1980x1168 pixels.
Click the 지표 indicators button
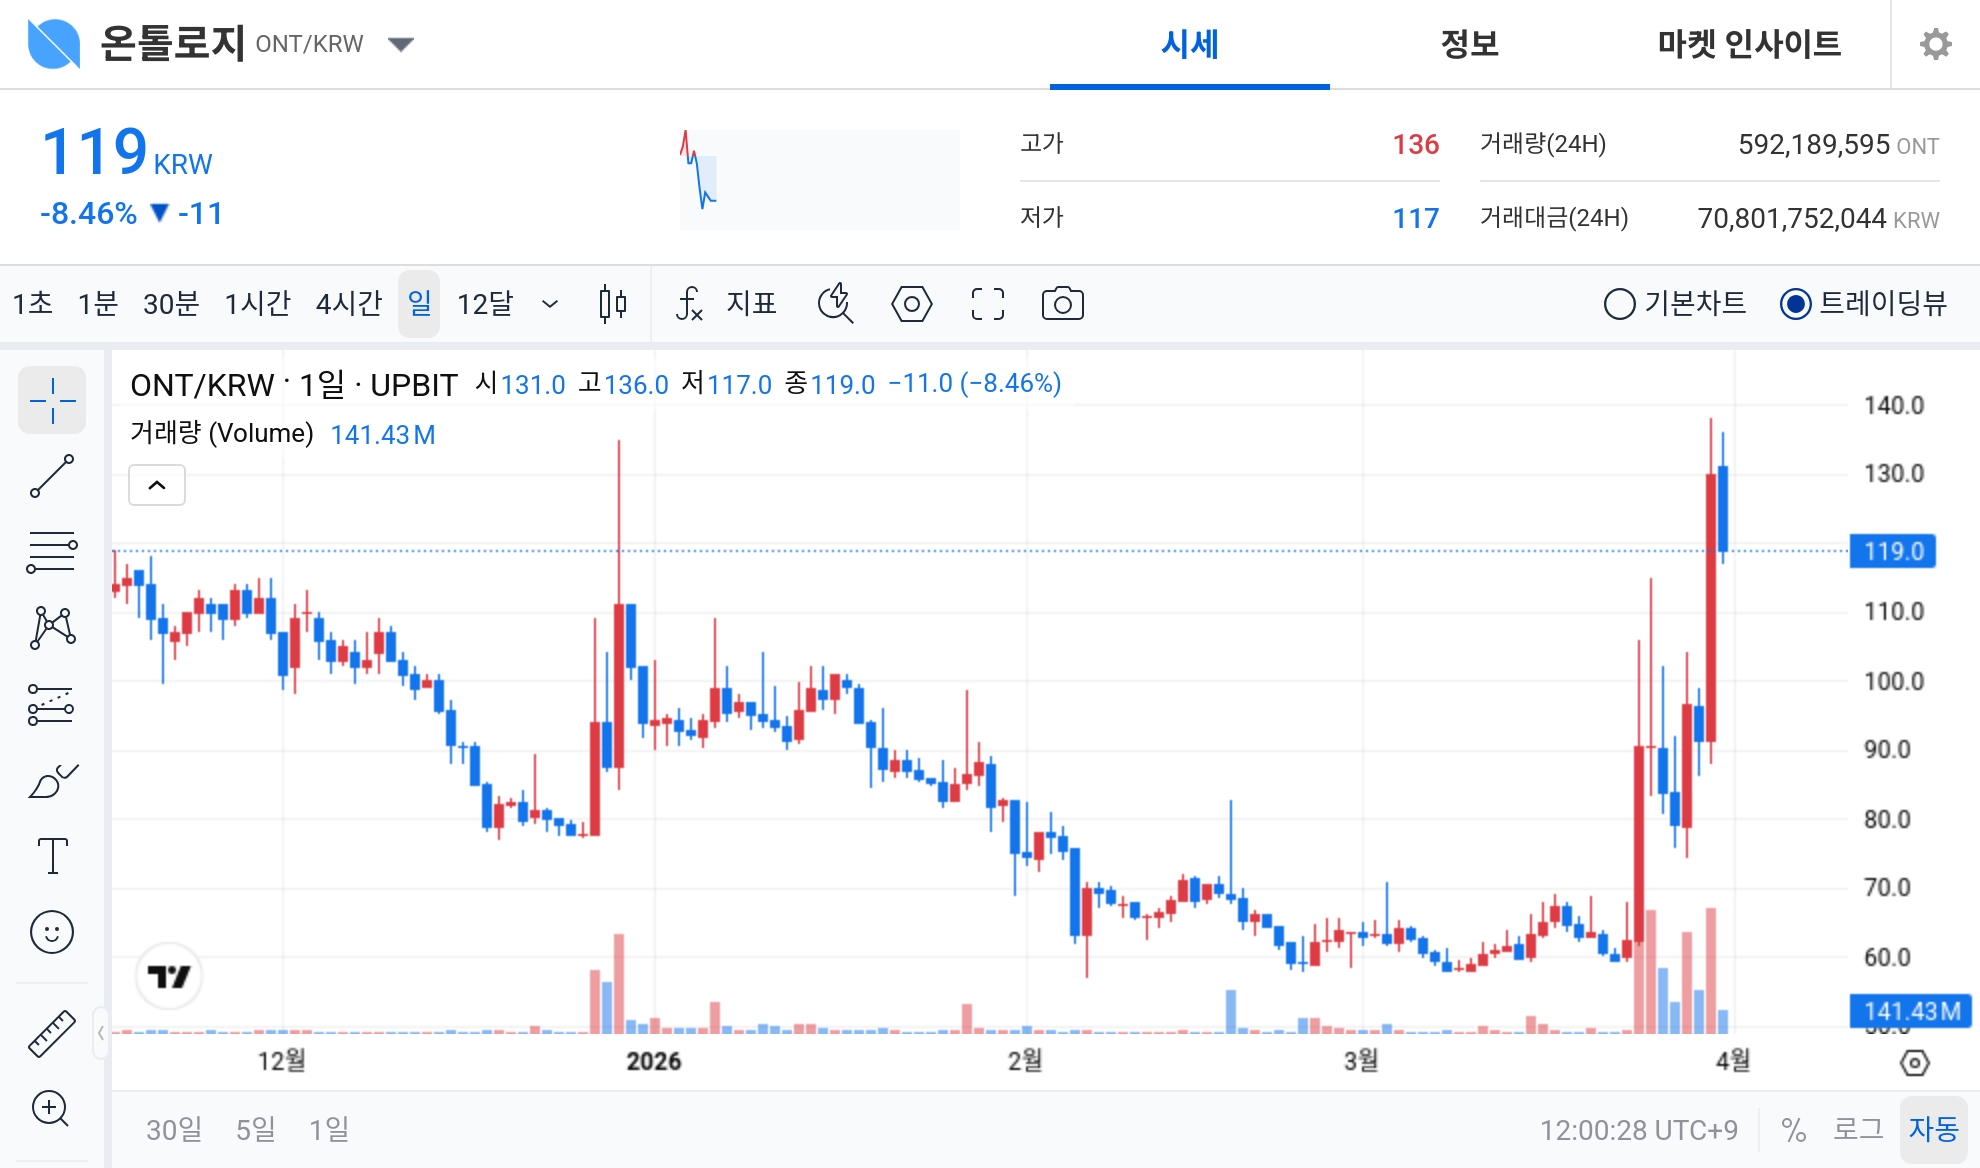(x=727, y=303)
